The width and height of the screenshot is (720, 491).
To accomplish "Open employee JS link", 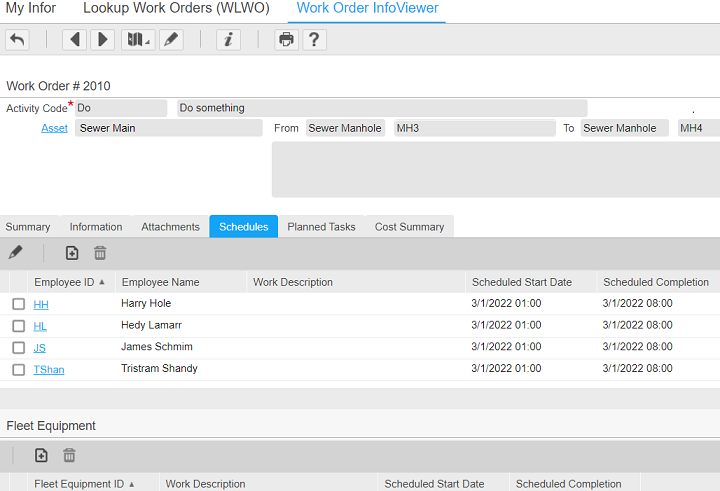I will point(40,348).
